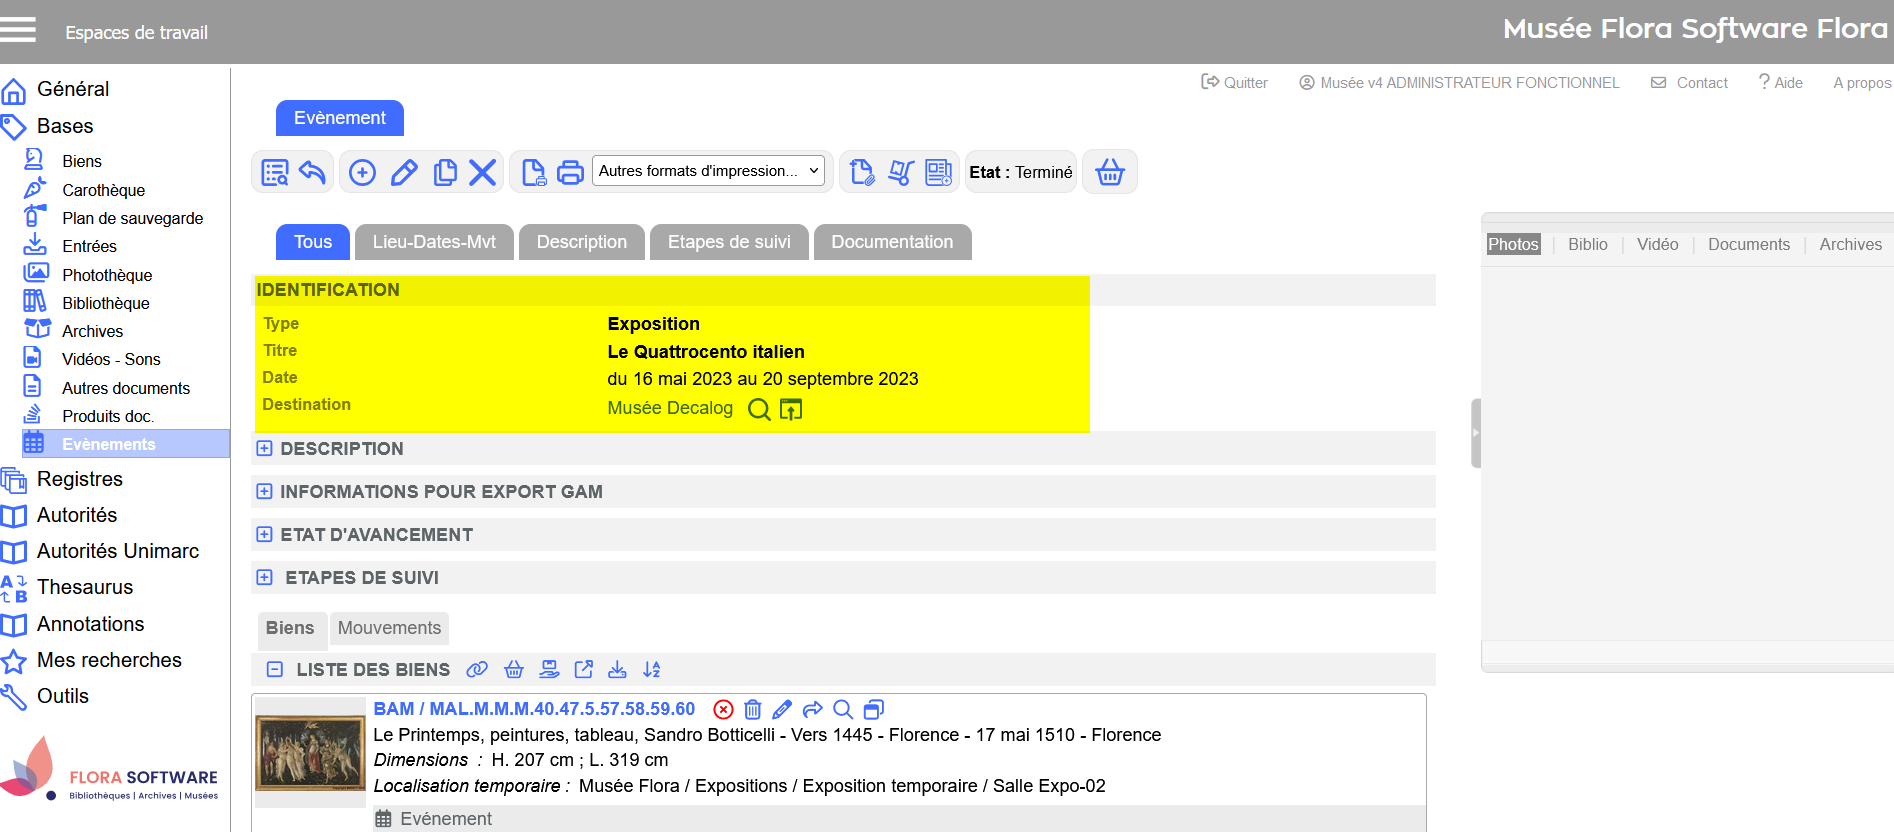The height and width of the screenshot is (832, 1894).
Task: Sort the list of biens alphabetically
Action: click(x=652, y=669)
